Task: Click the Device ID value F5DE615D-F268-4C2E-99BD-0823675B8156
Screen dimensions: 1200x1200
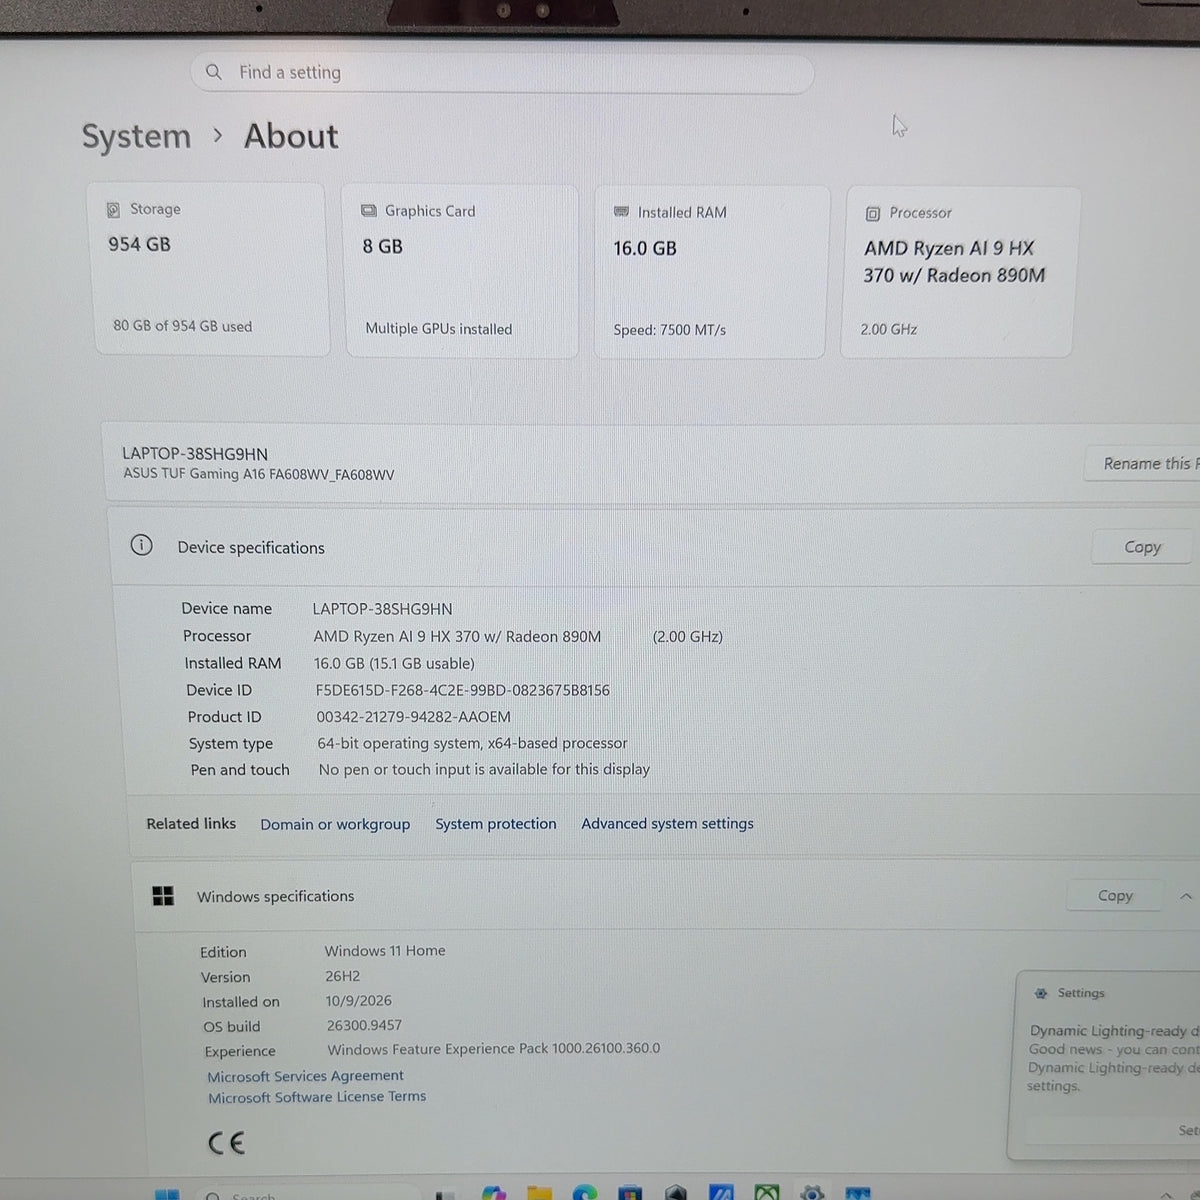Action: tap(462, 690)
